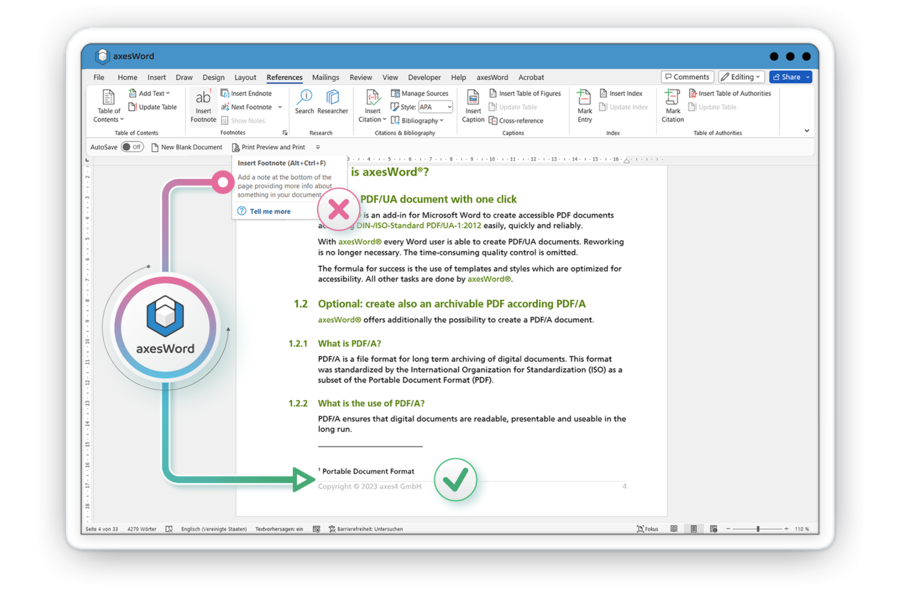
Task: Click the word count showing 4279 words
Action: (x=142, y=529)
